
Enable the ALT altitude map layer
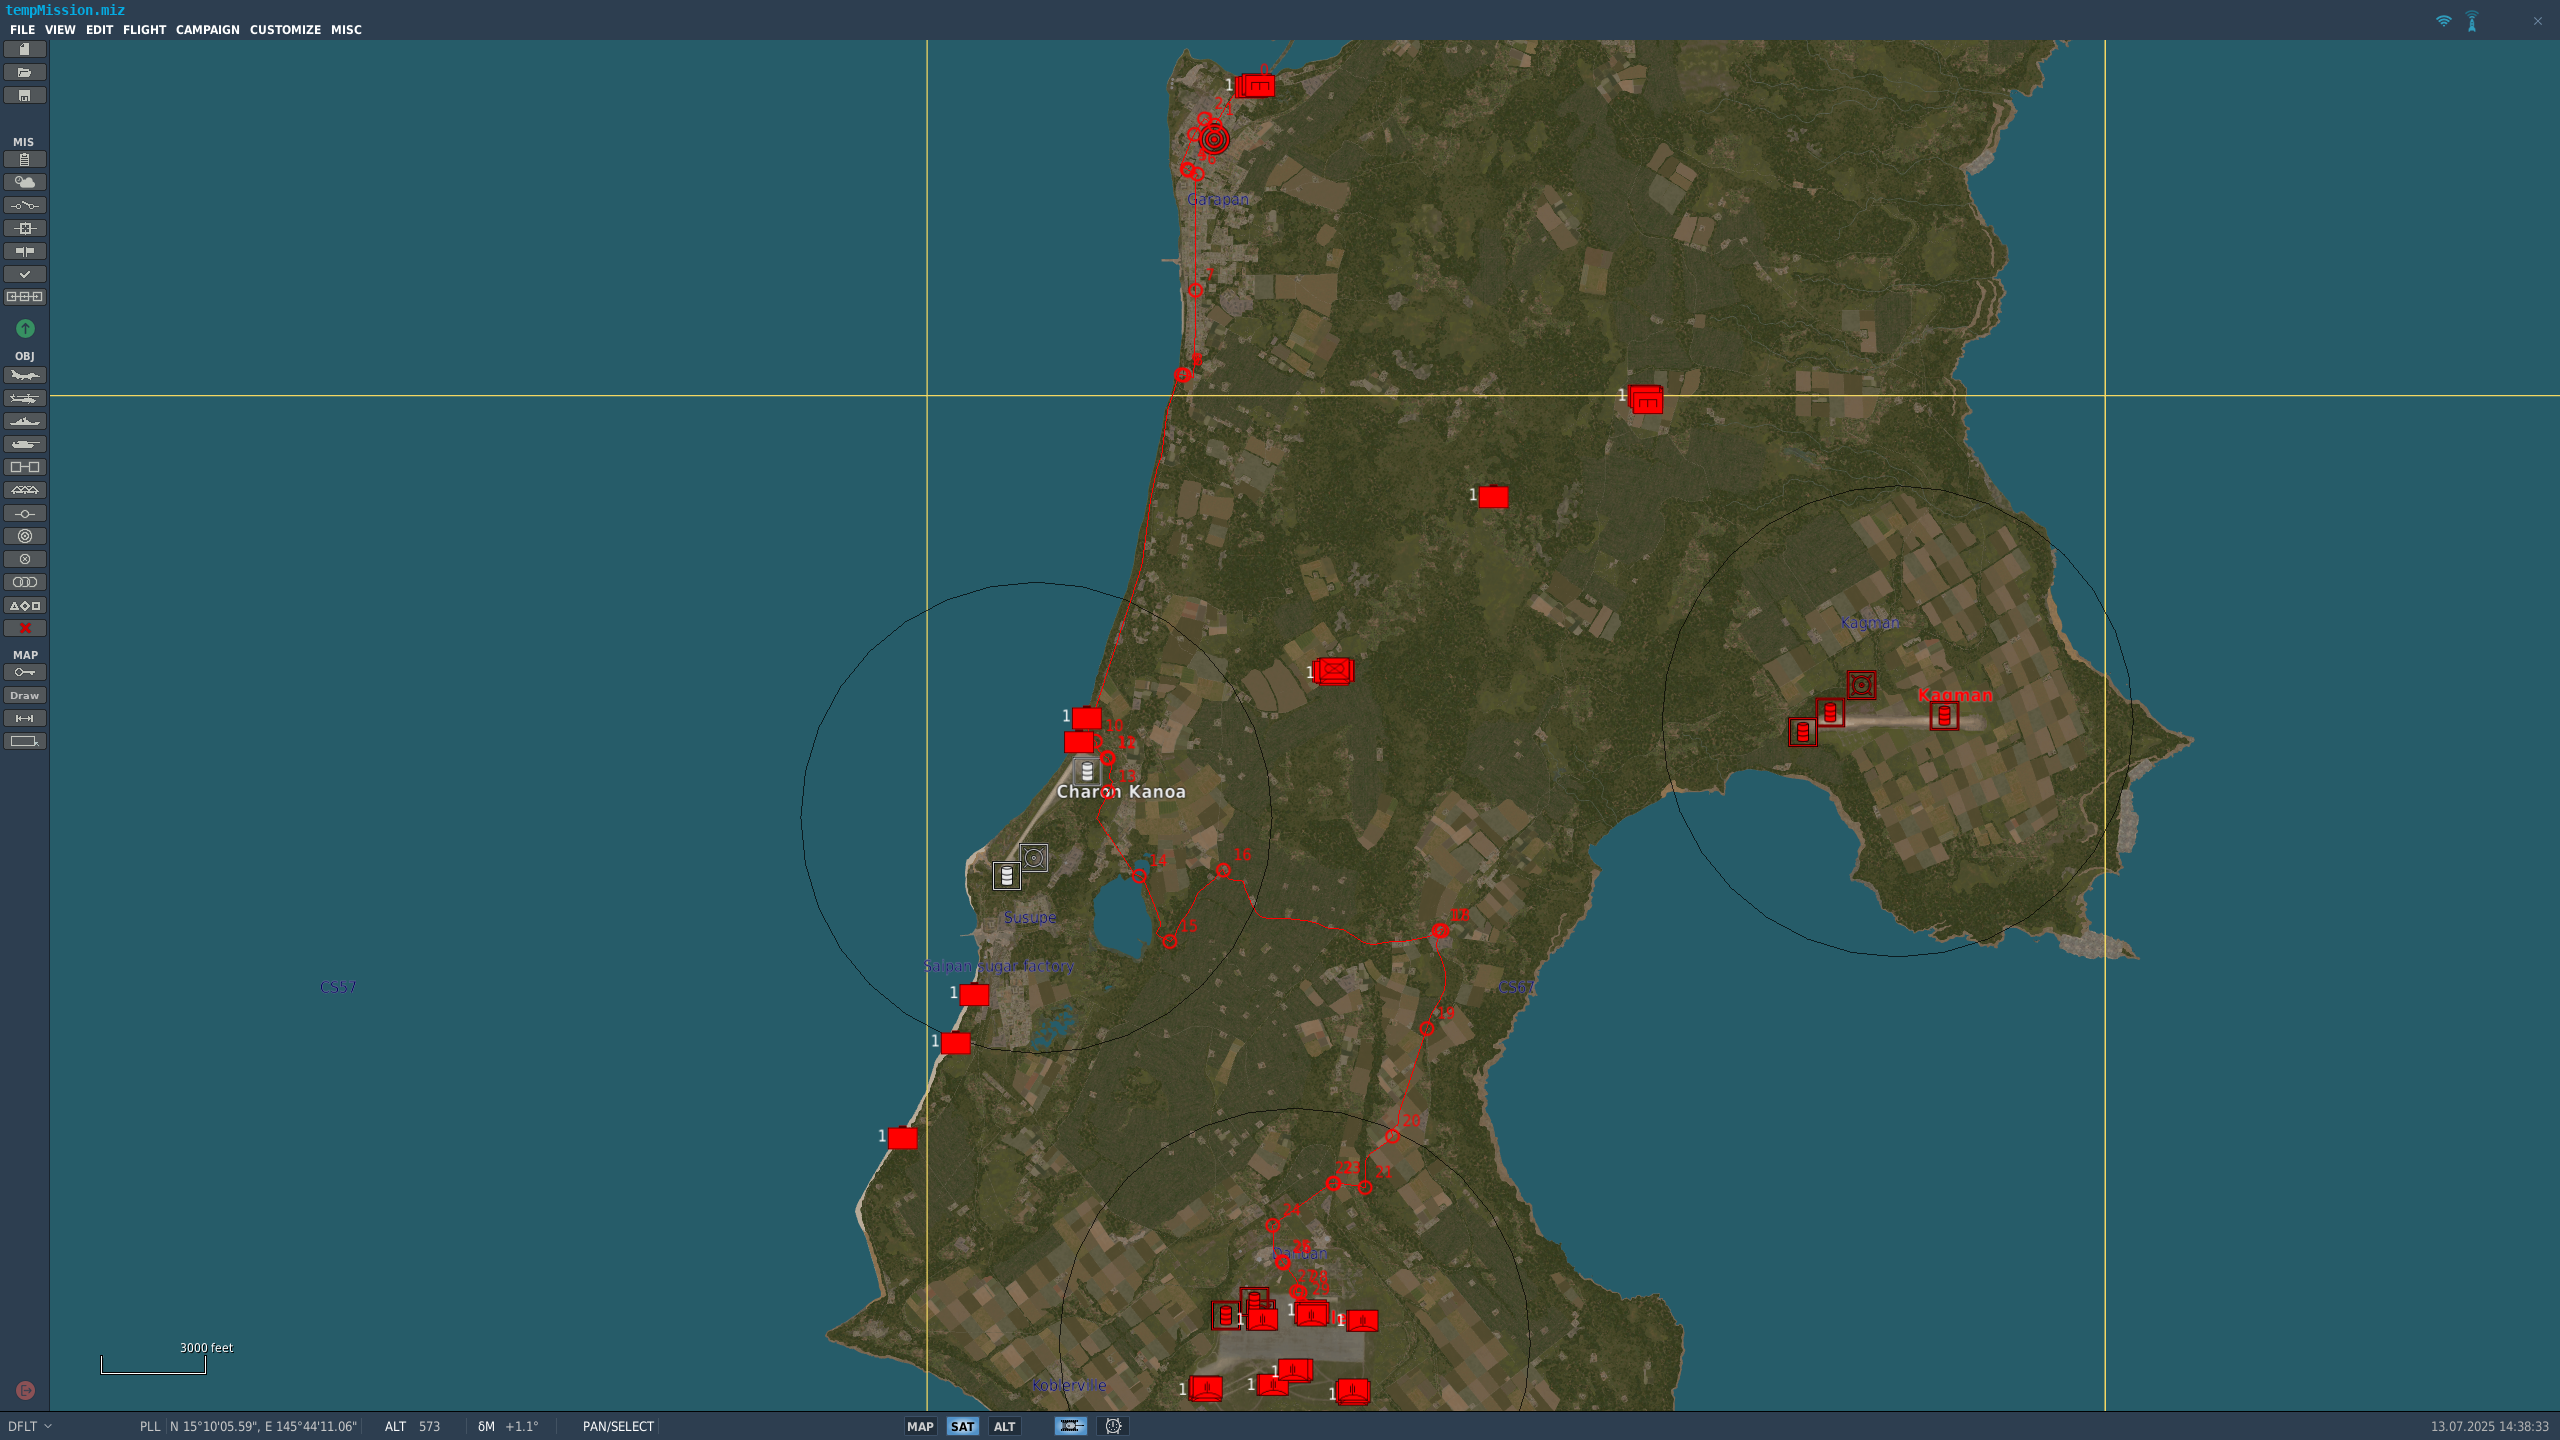1004,1426
